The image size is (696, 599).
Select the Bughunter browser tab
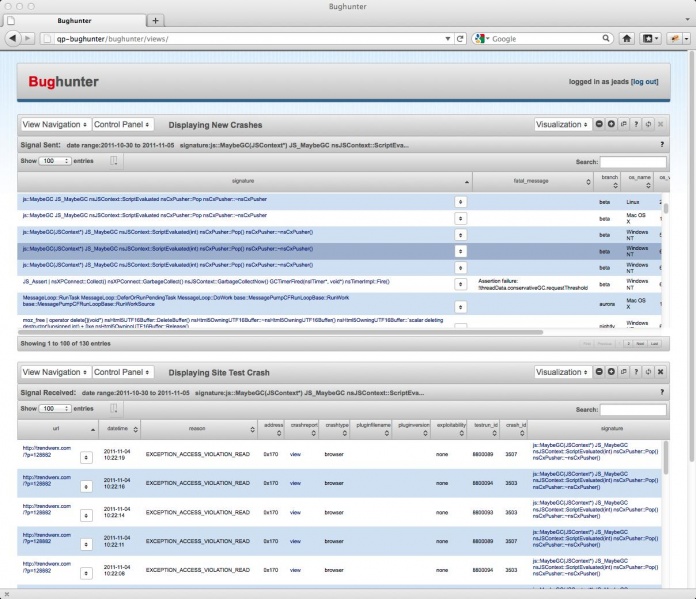[x=75, y=20]
